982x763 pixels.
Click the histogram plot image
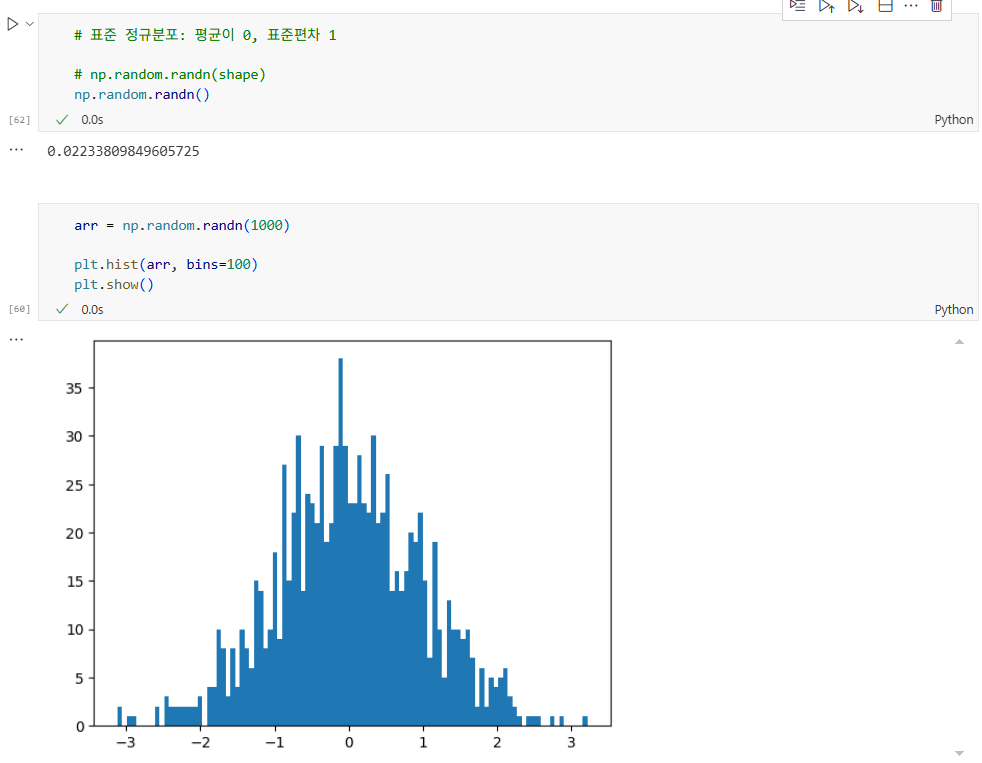pos(338,544)
